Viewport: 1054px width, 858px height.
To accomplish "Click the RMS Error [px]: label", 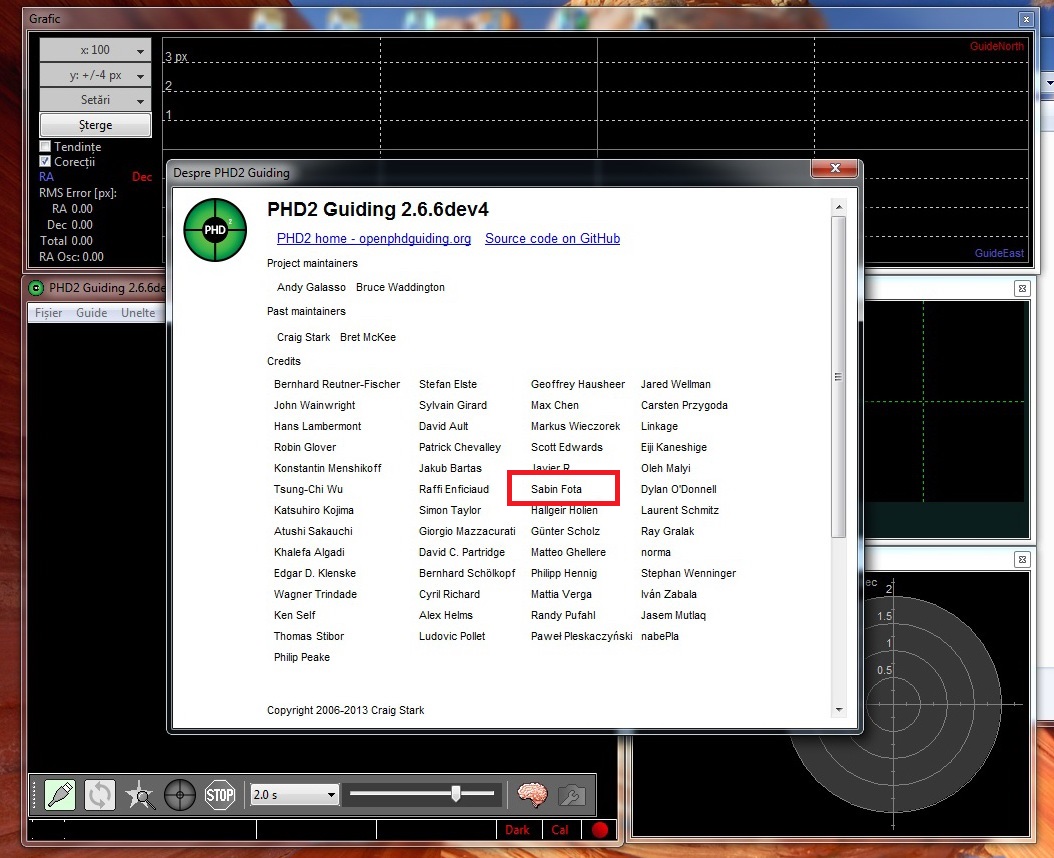I will coord(77,193).
